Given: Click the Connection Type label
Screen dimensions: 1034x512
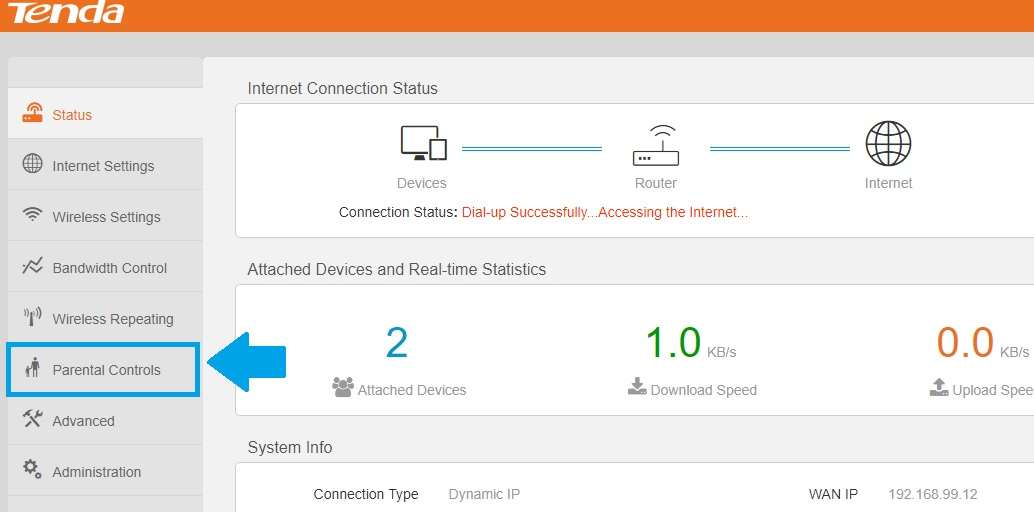Looking at the screenshot, I should pos(366,494).
